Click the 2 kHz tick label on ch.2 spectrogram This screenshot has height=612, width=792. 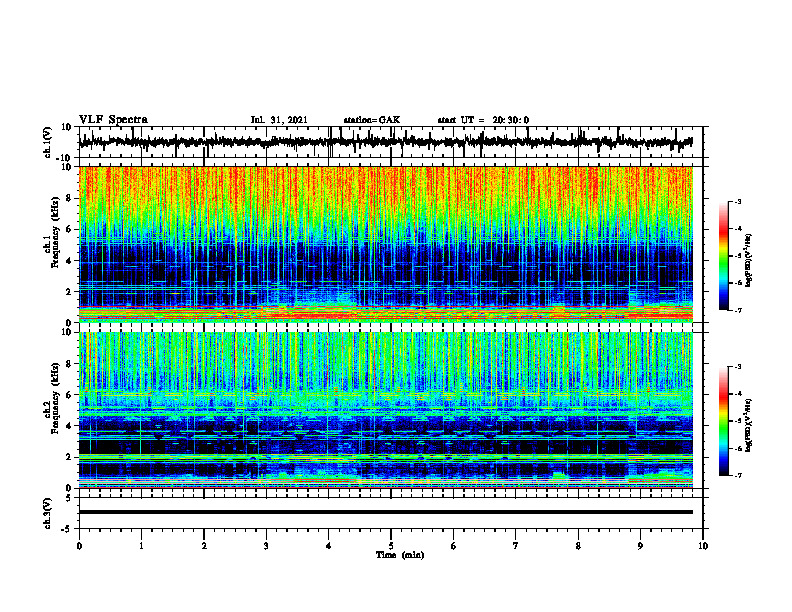pyautogui.click(x=70, y=457)
